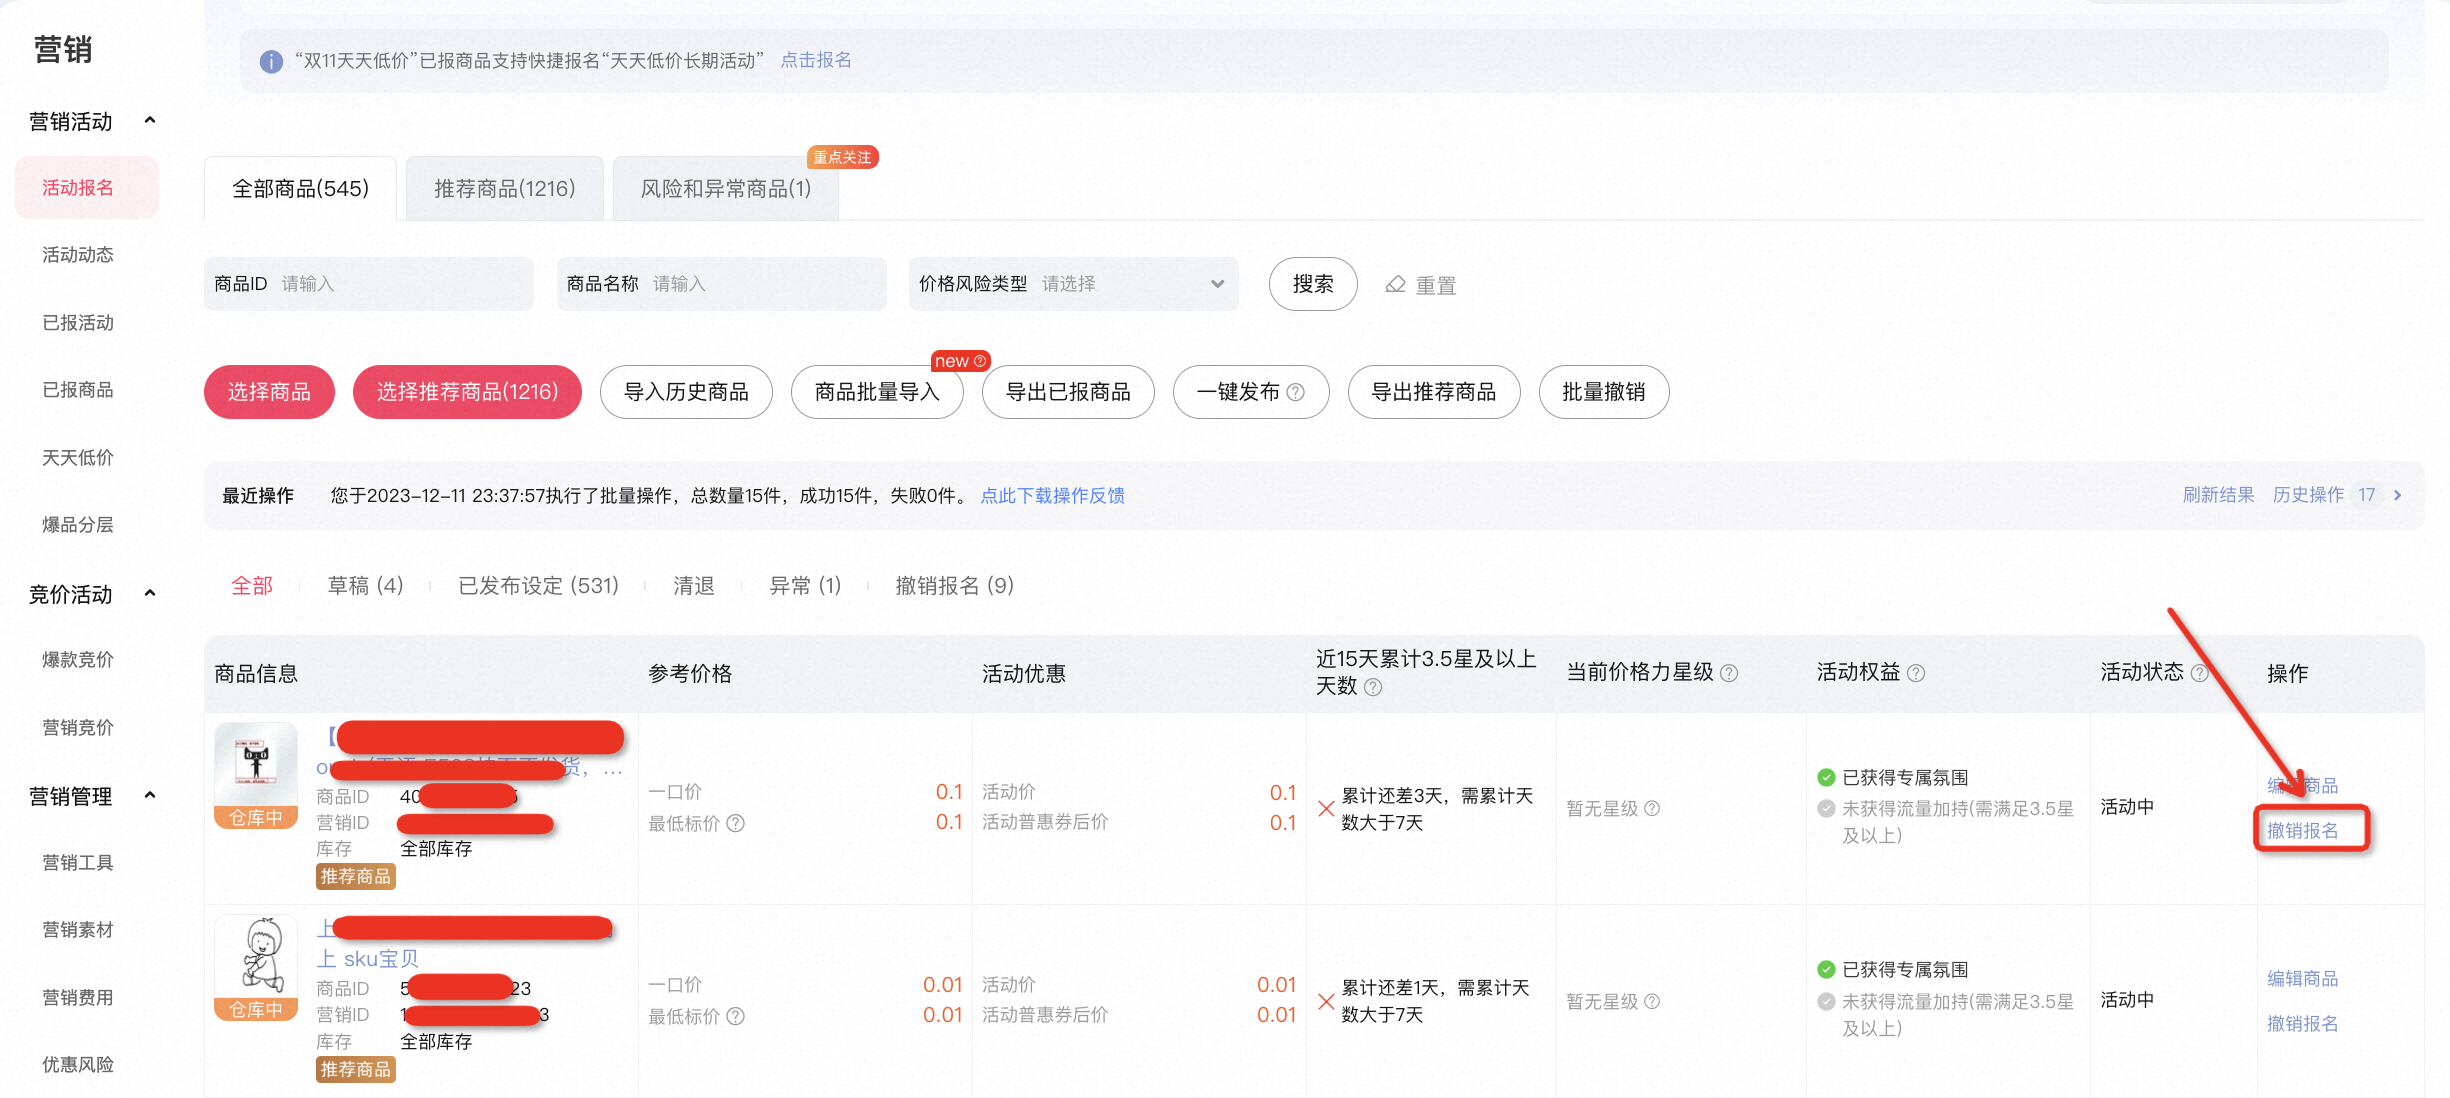2450x1098 pixels.
Task: Click green check icon in second row 已获得专属氛围
Action: tap(1826, 969)
